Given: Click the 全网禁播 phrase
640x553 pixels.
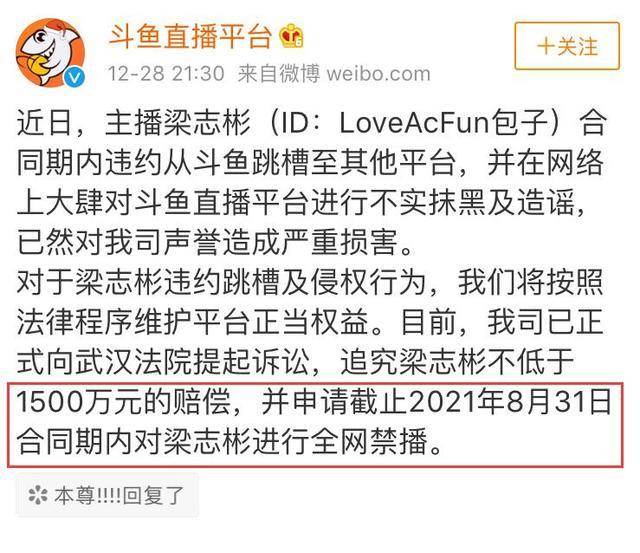Looking at the screenshot, I should (x=369, y=442).
